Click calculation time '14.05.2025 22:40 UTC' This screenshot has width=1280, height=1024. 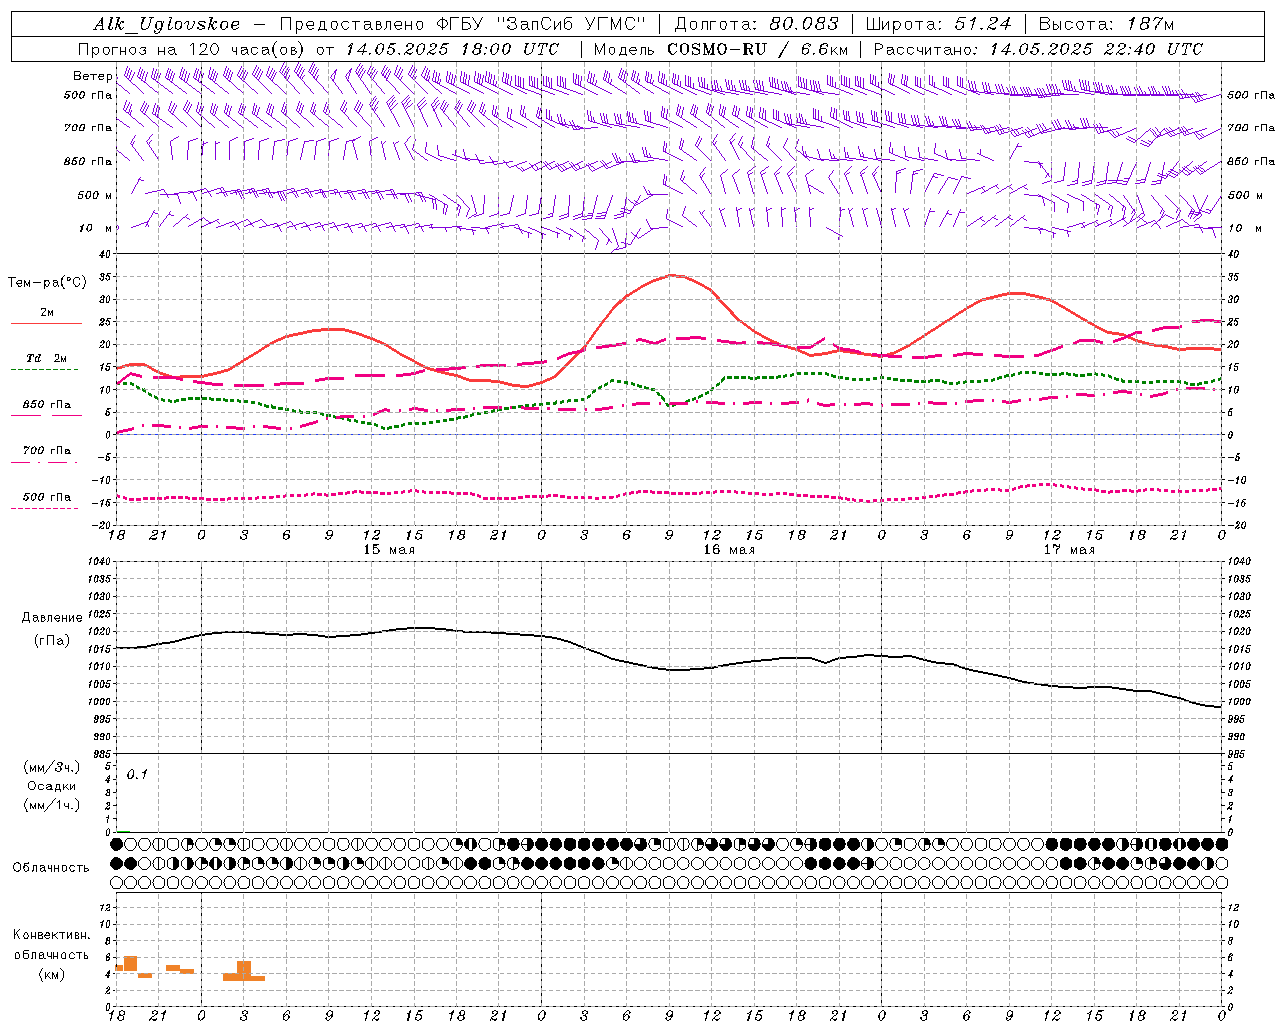(1096, 49)
